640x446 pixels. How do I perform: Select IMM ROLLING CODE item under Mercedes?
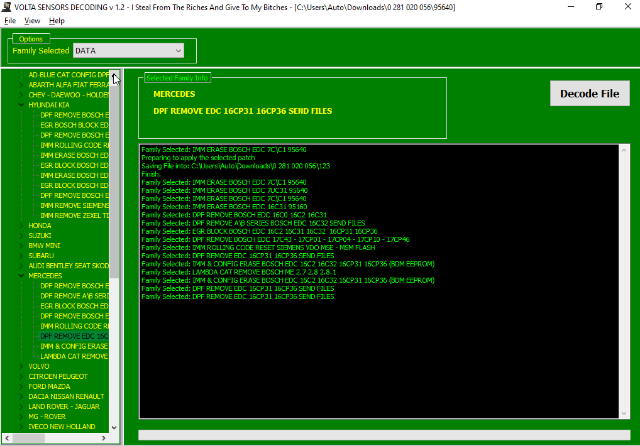(x=74, y=326)
